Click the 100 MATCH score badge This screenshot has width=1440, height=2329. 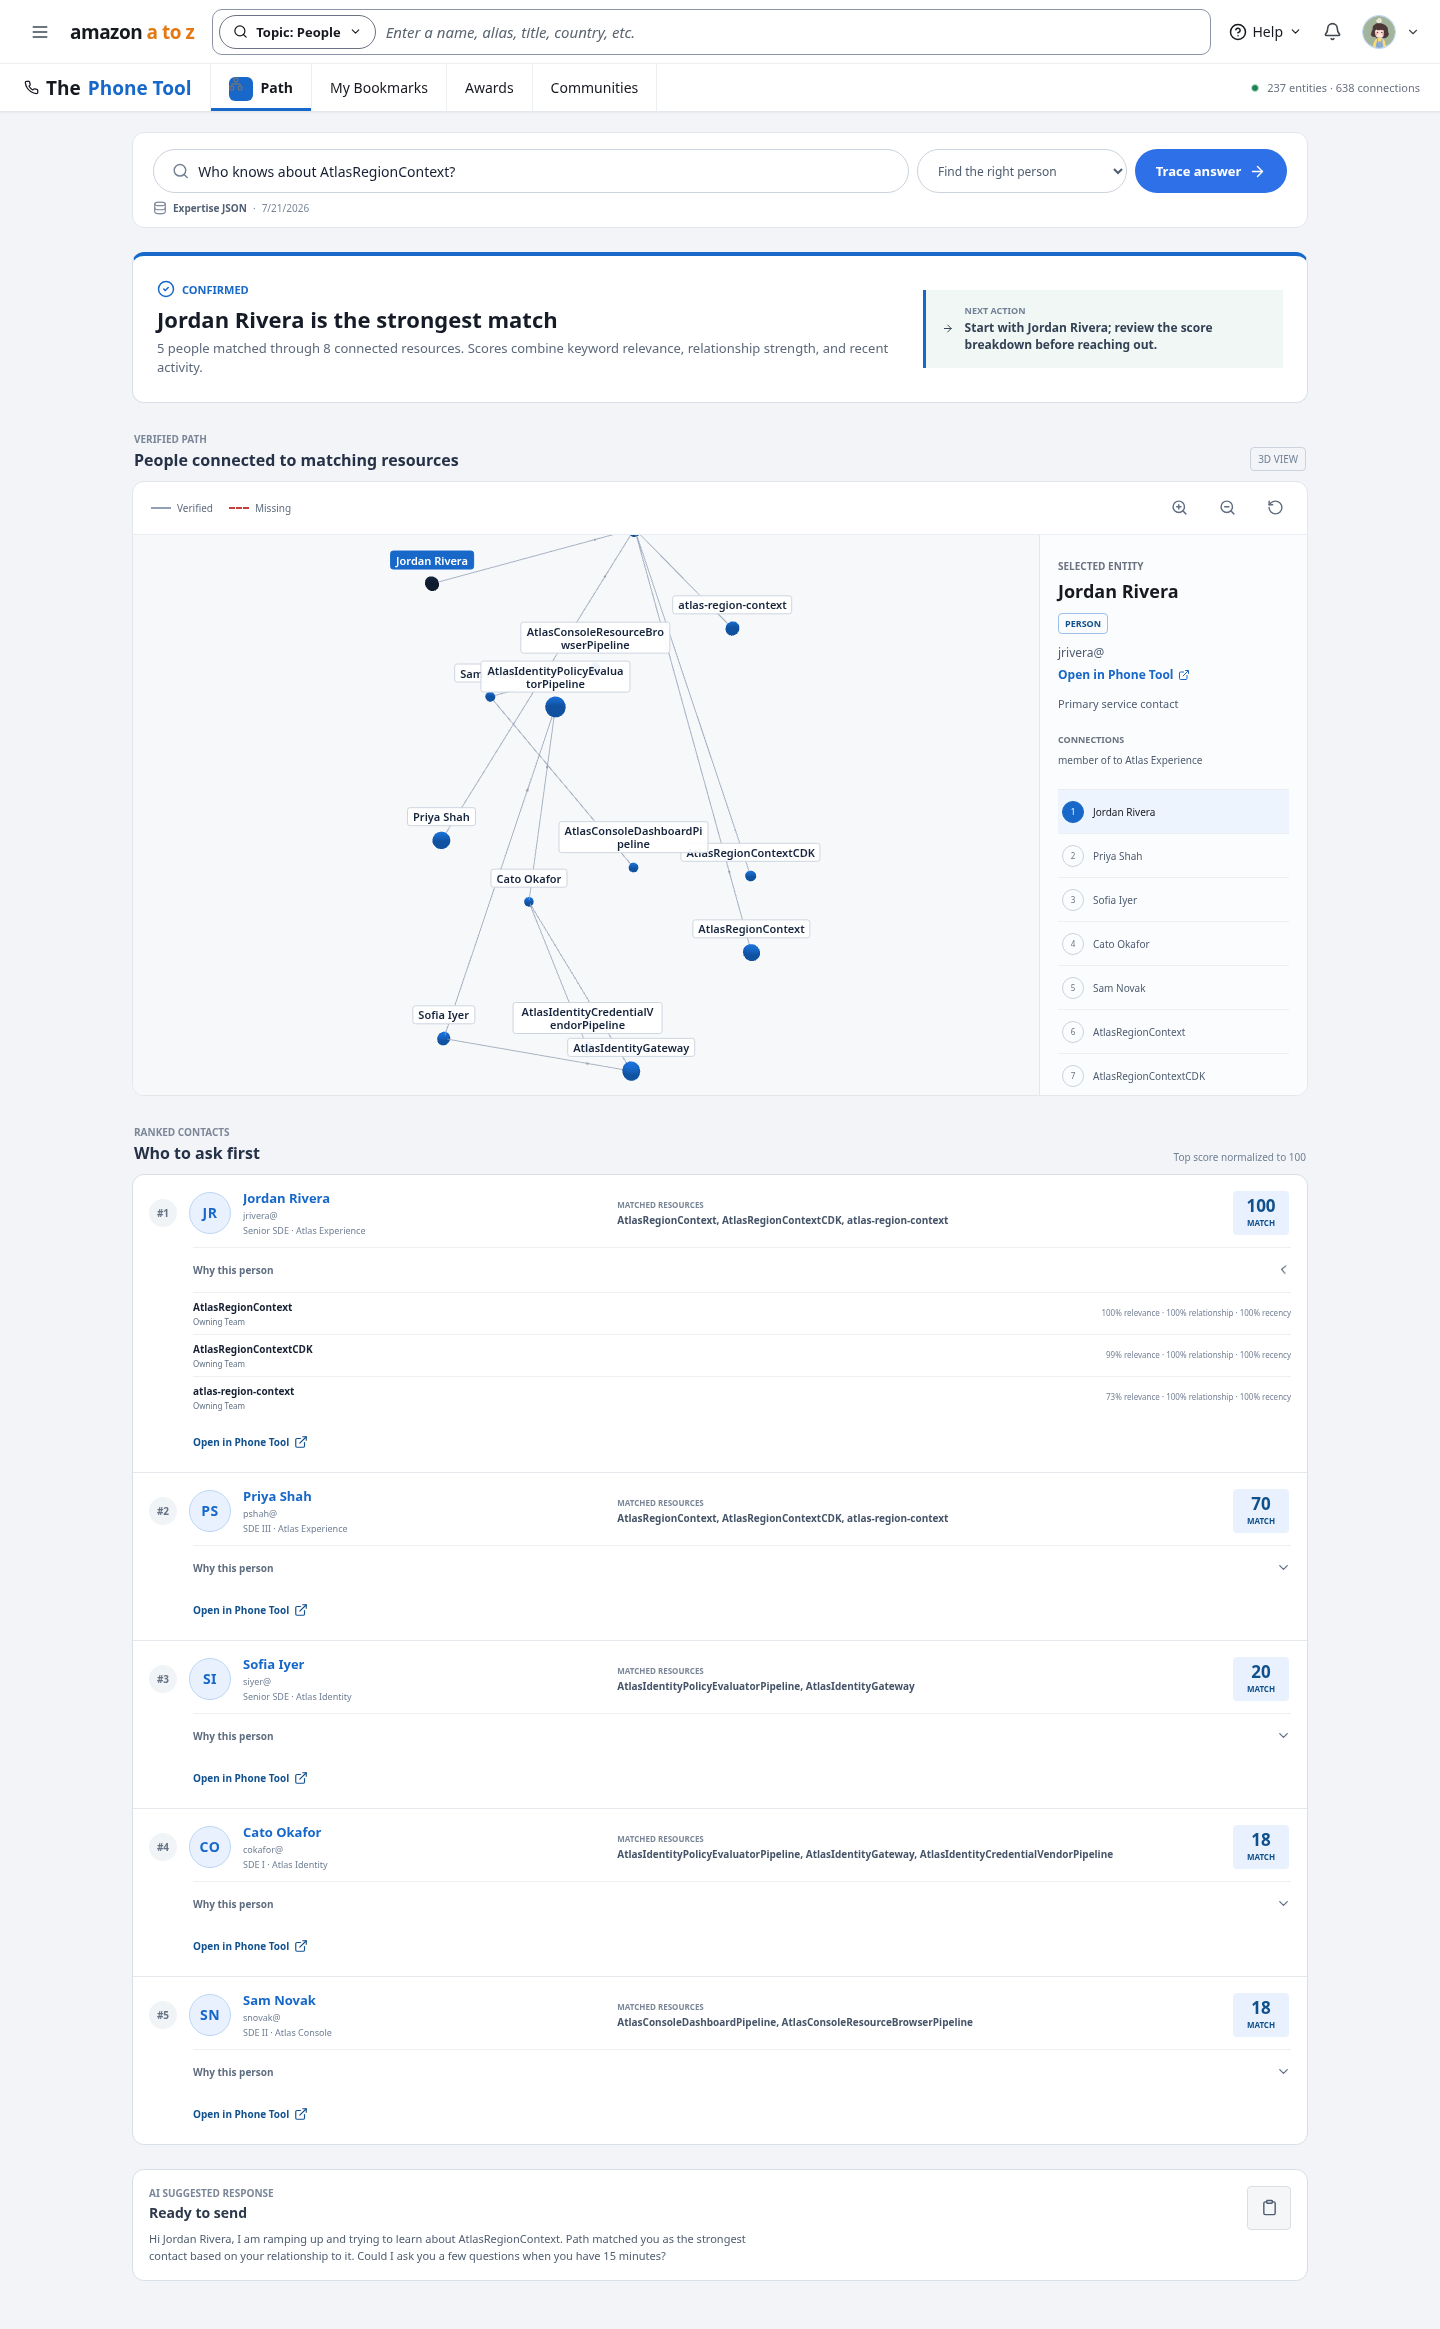pyautogui.click(x=1261, y=1213)
